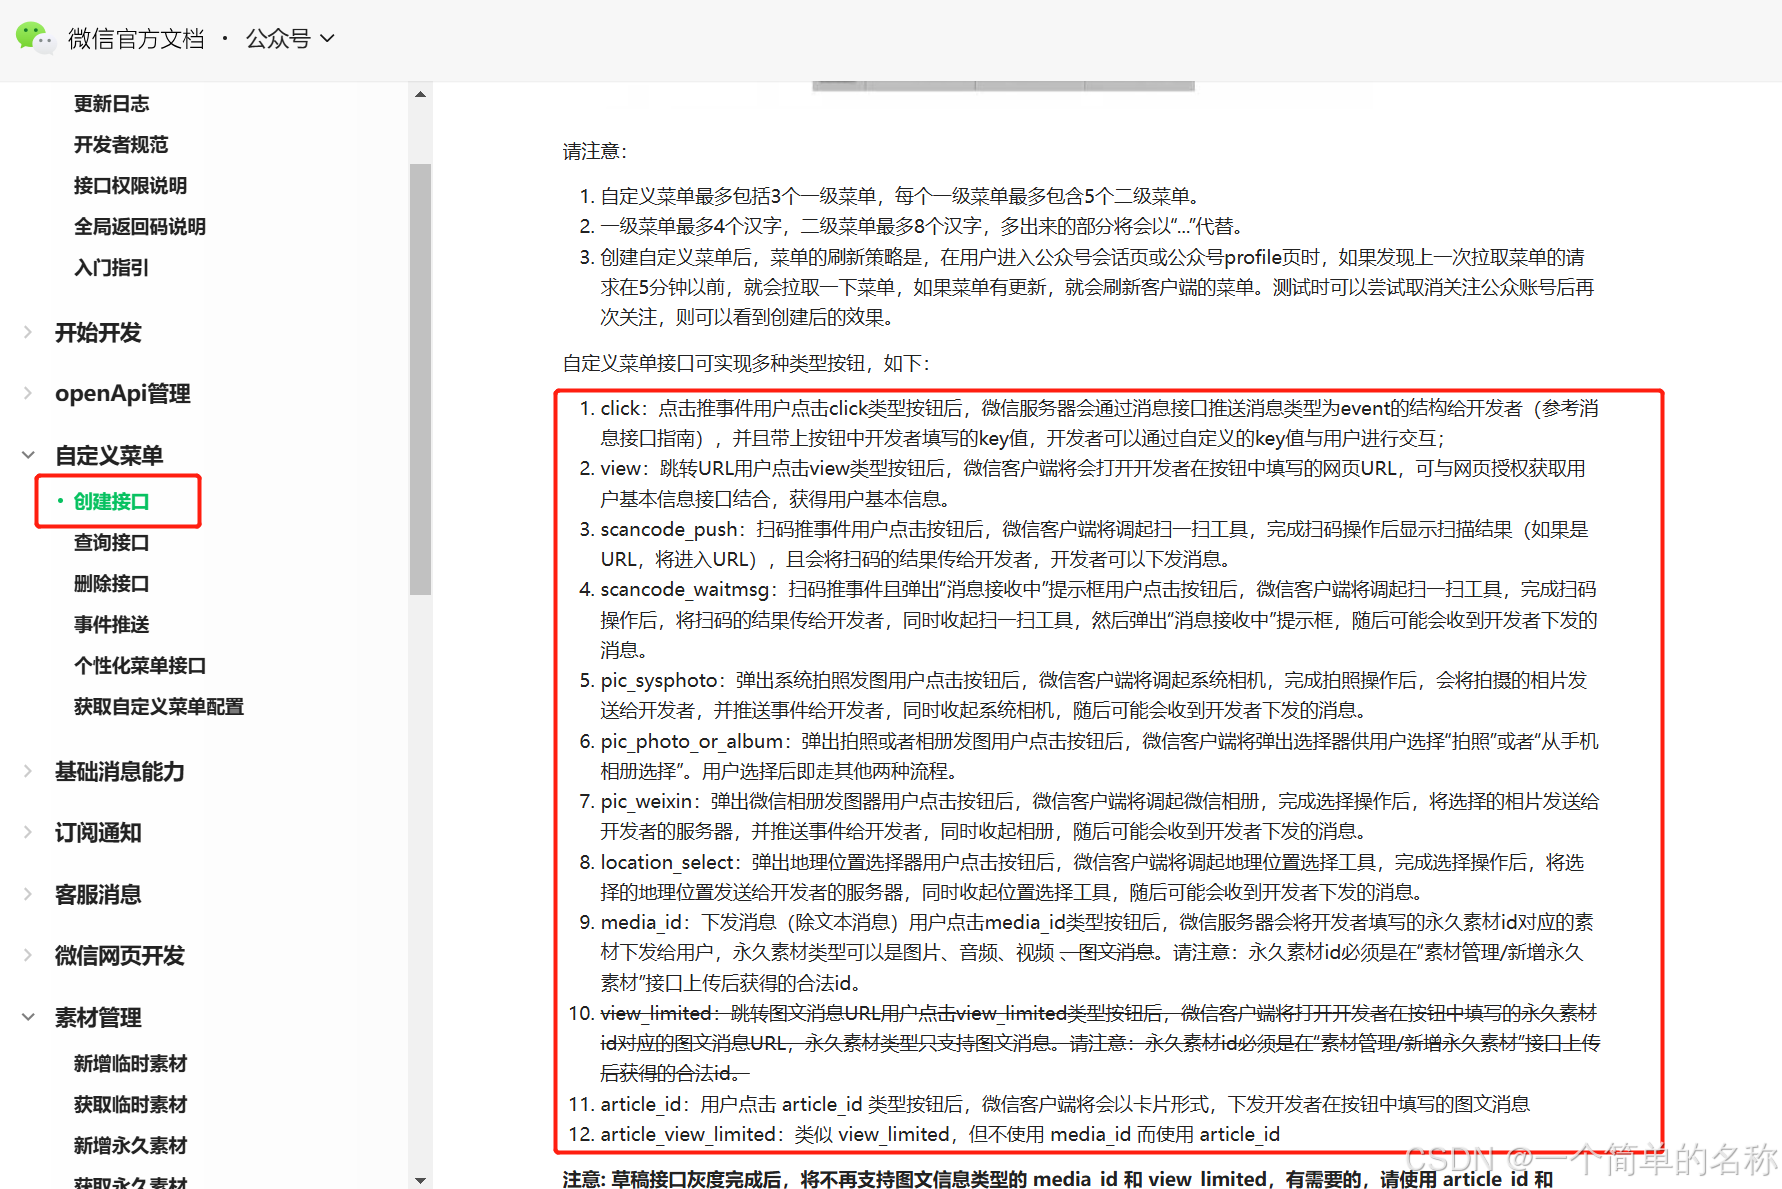1782x1189 pixels.
Task: Open 查询接口 page
Action: tap(111, 542)
